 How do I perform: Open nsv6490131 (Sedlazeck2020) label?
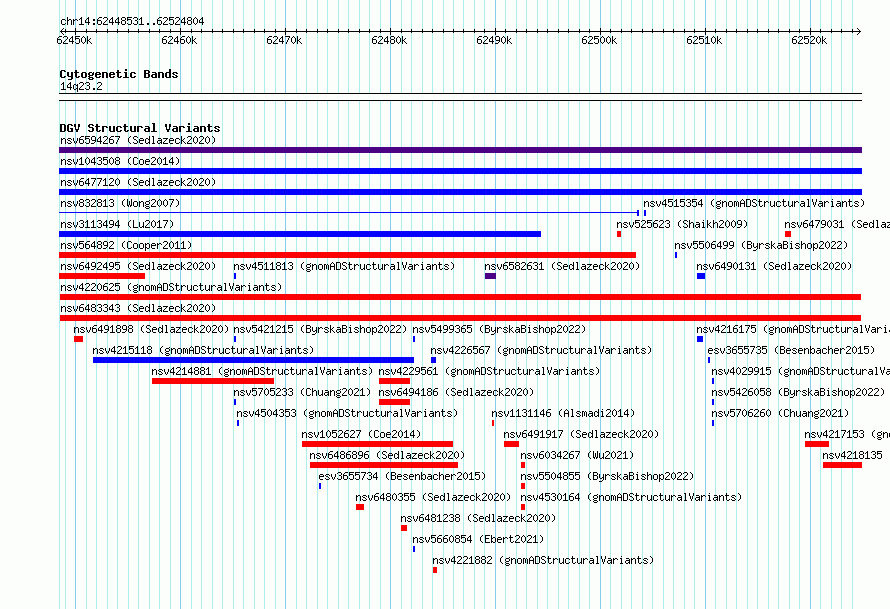point(774,266)
